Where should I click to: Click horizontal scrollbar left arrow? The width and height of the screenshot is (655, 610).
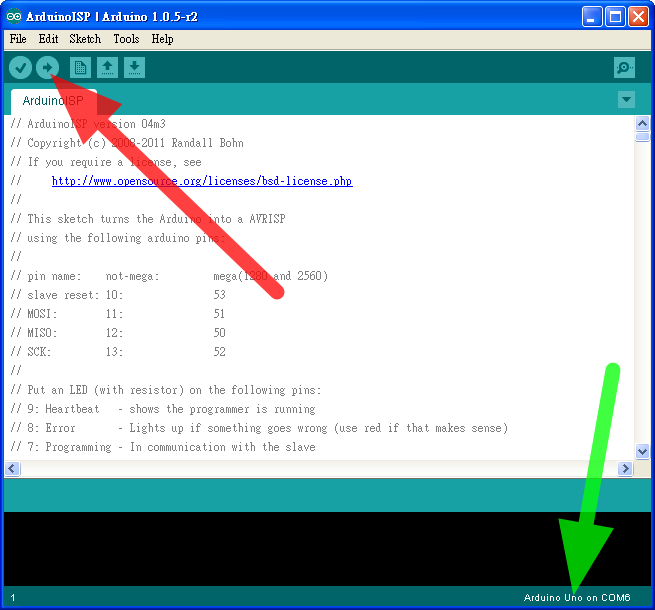(12, 469)
